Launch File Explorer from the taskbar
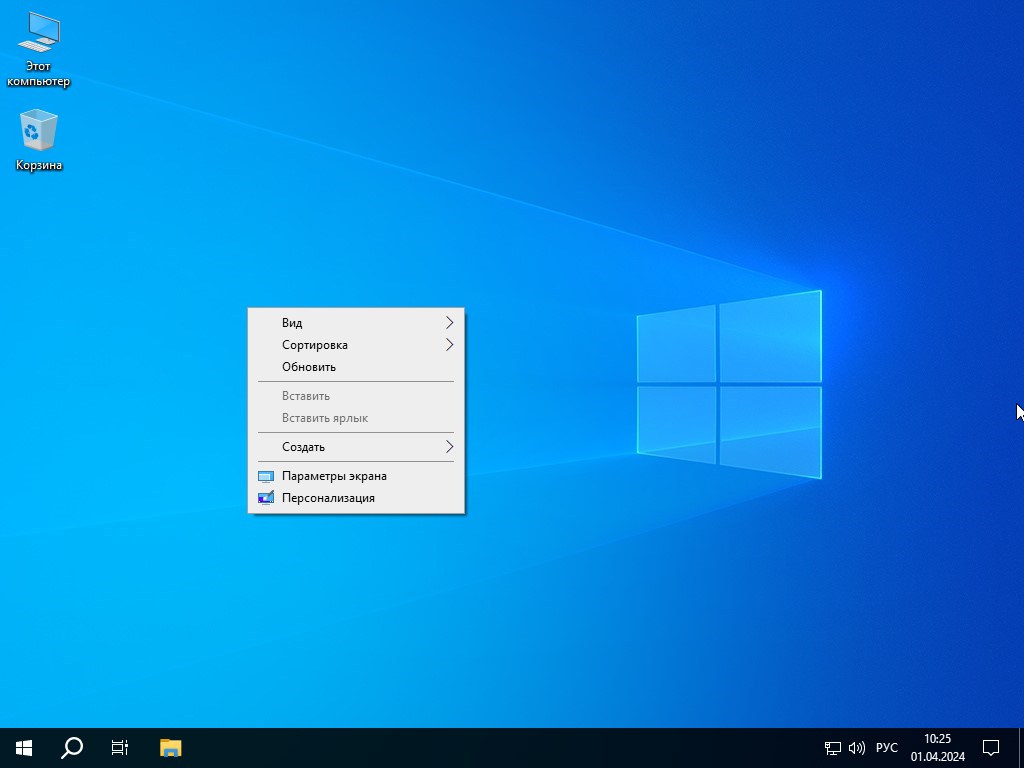Image resolution: width=1024 pixels, height=768 pixels. (x=171, y=747)
